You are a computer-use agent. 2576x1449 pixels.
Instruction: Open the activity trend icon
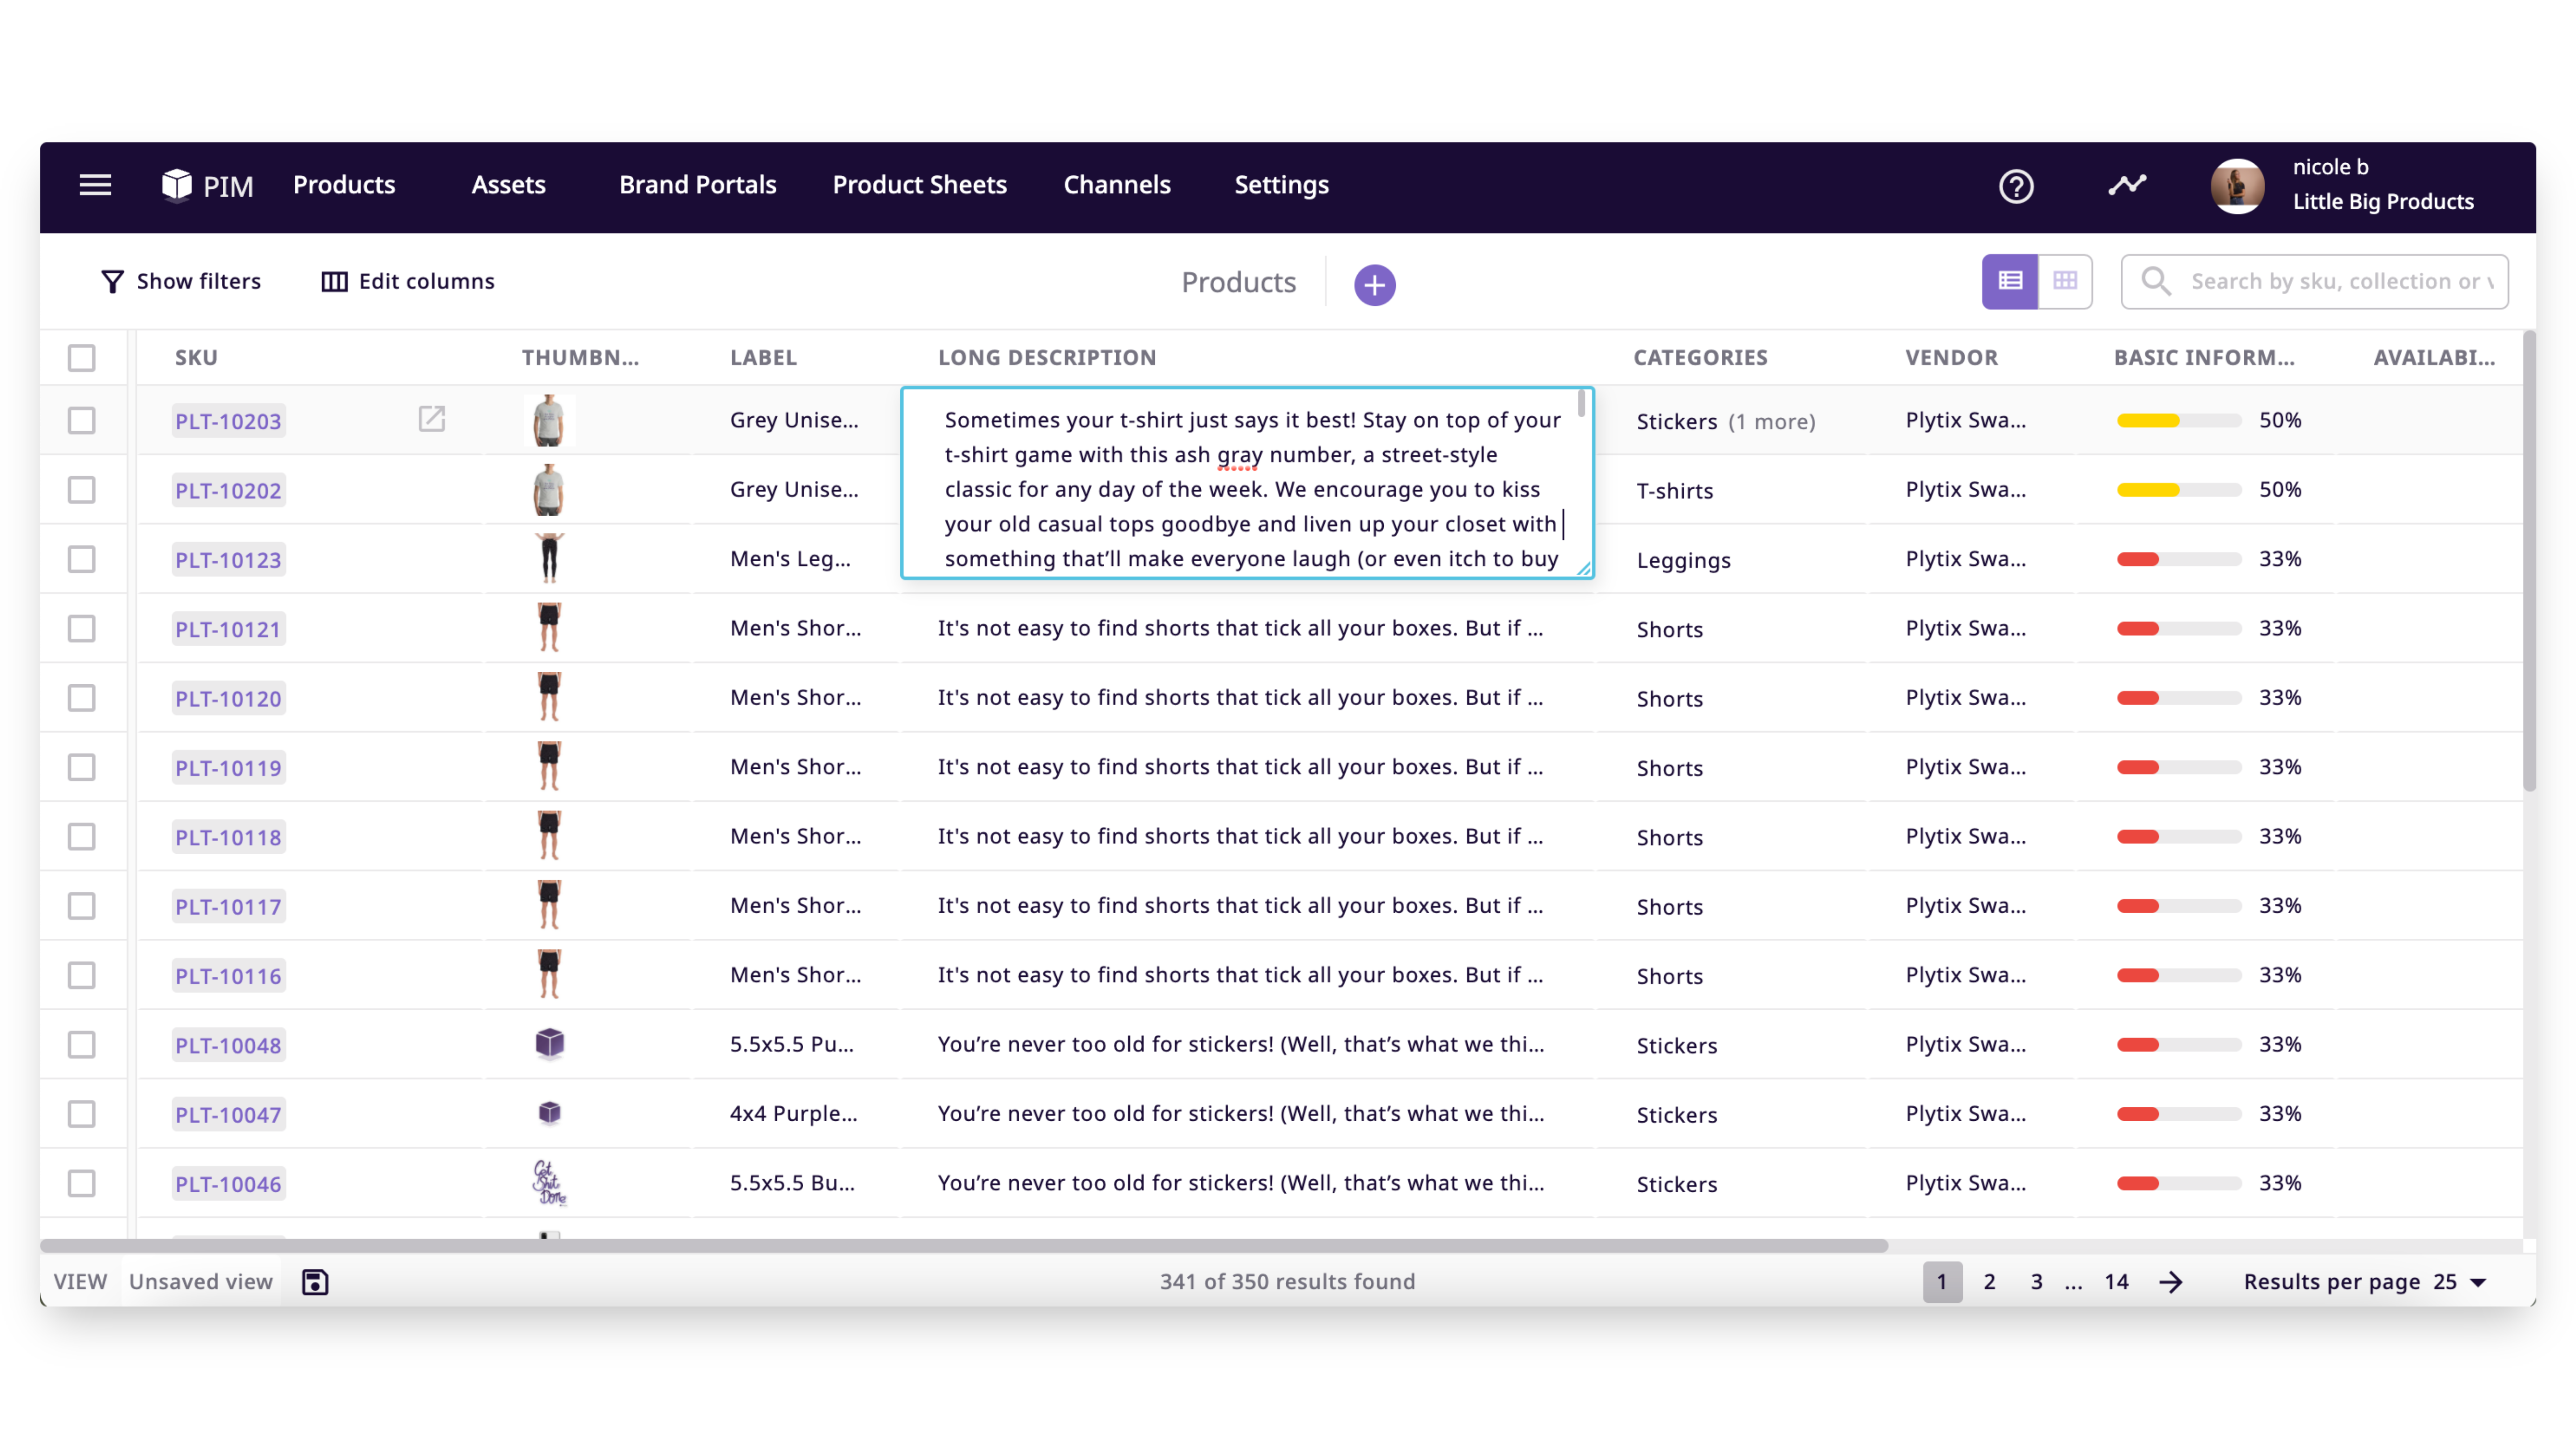point(2127,185)
